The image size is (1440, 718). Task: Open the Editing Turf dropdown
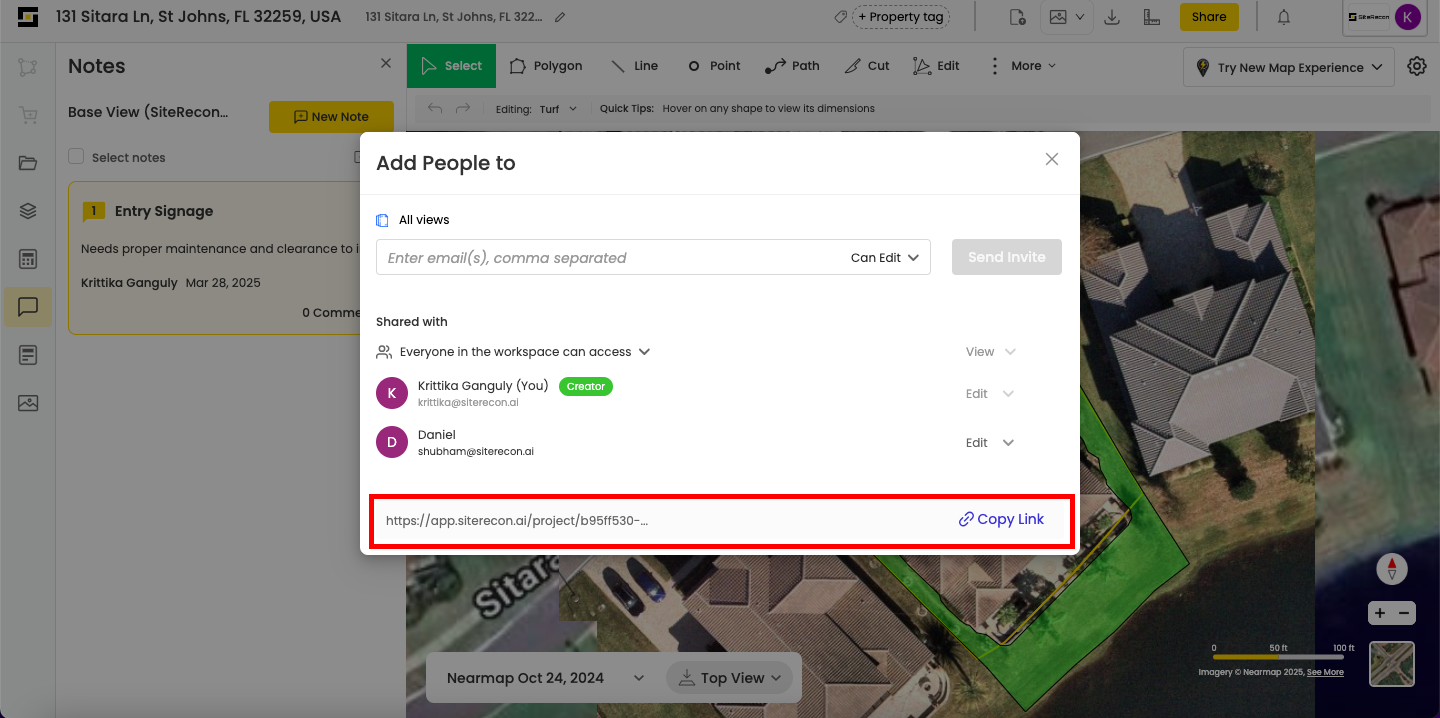(558, 109)
